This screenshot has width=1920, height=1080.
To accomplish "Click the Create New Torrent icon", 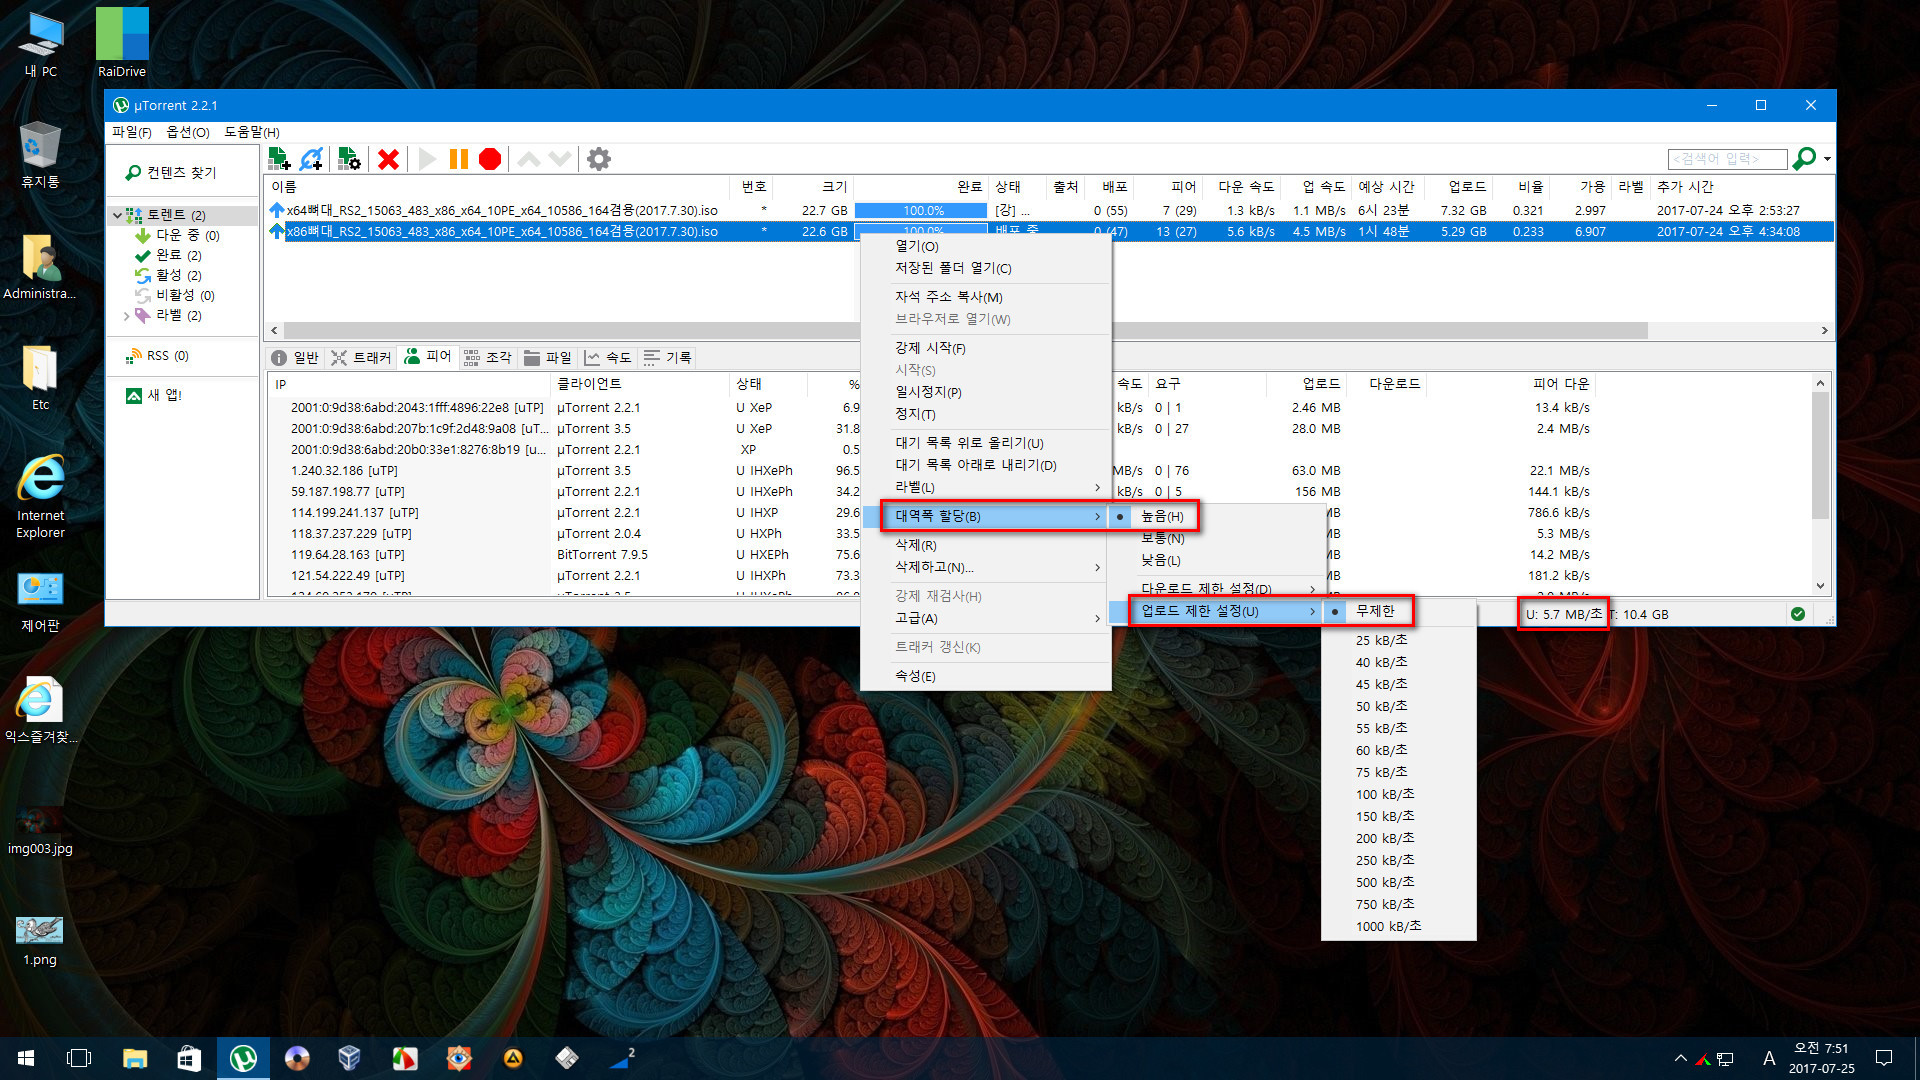I will pyautogui.click(x=349, y=159).
